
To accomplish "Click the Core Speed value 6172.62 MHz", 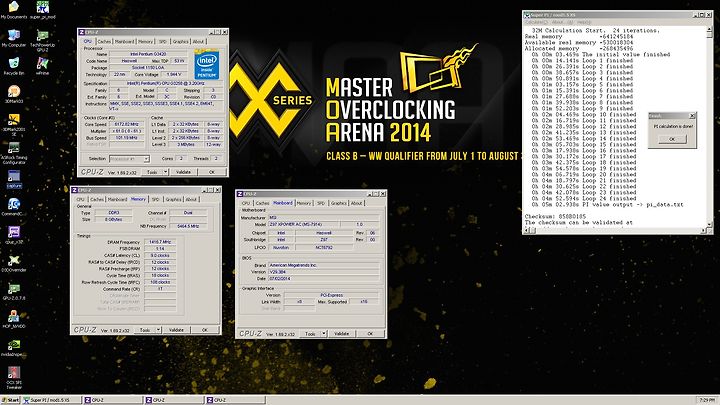I will coord(127,124).
